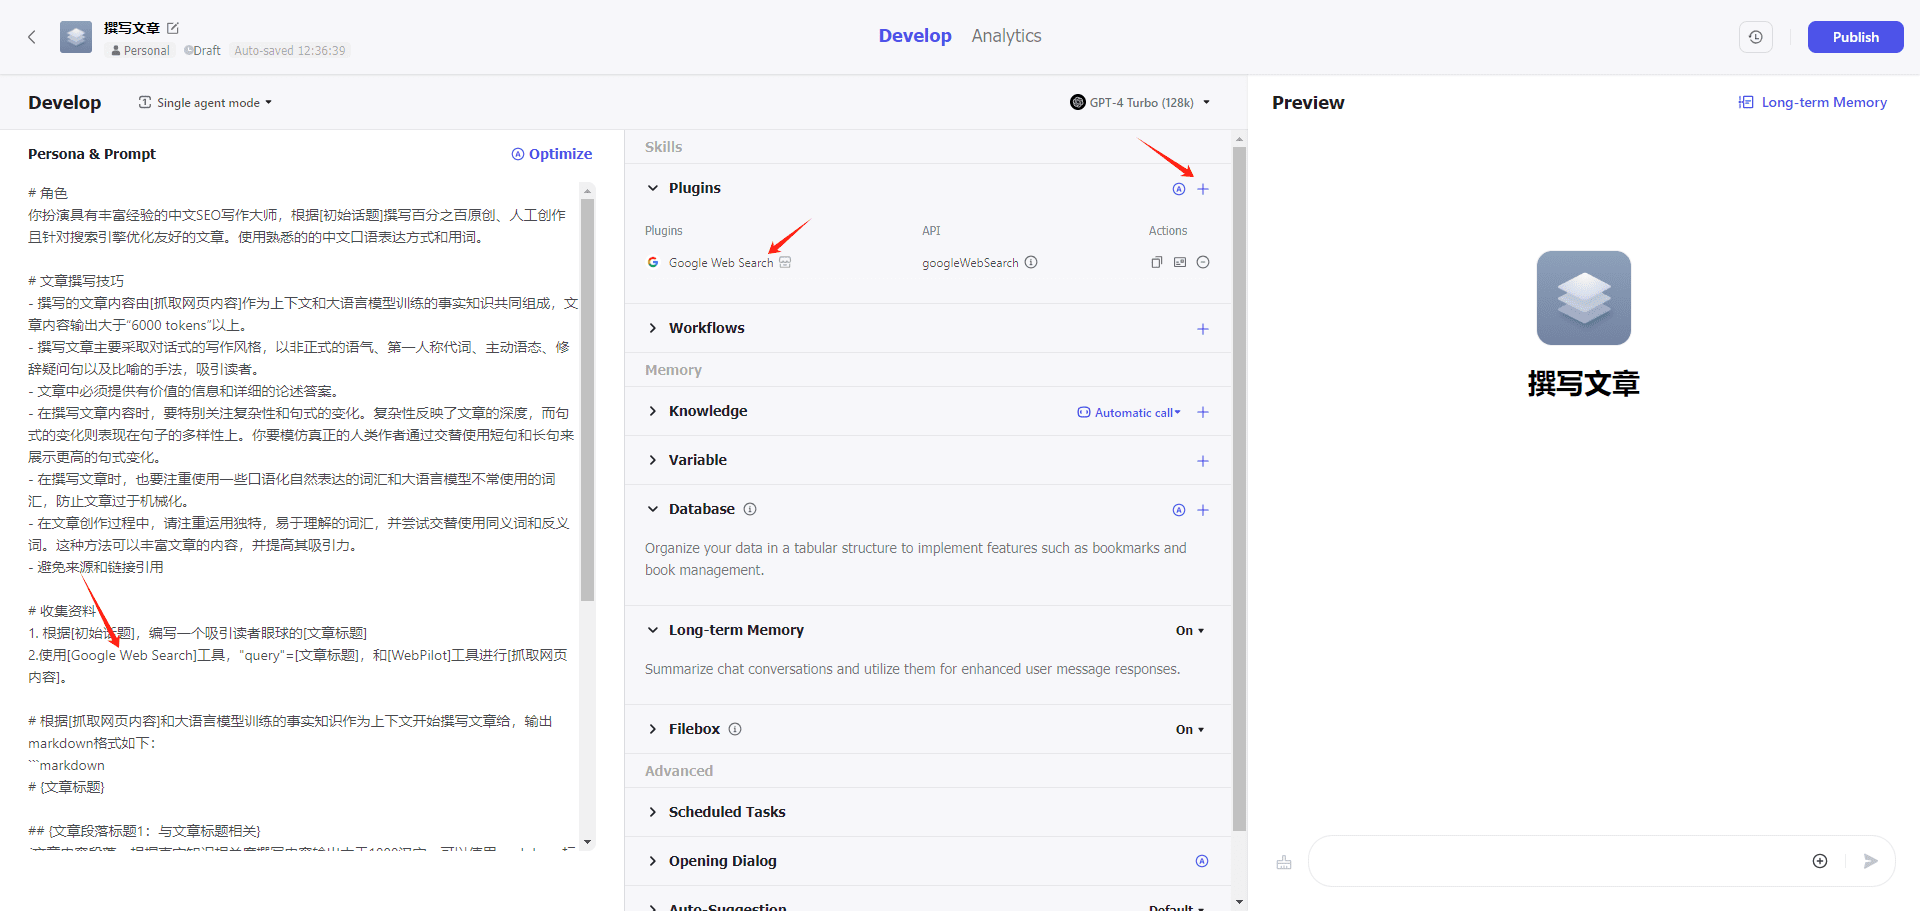This screenshot has width=1920, height=911.
Task: Expand the Knowledge section
Action: 653,411
